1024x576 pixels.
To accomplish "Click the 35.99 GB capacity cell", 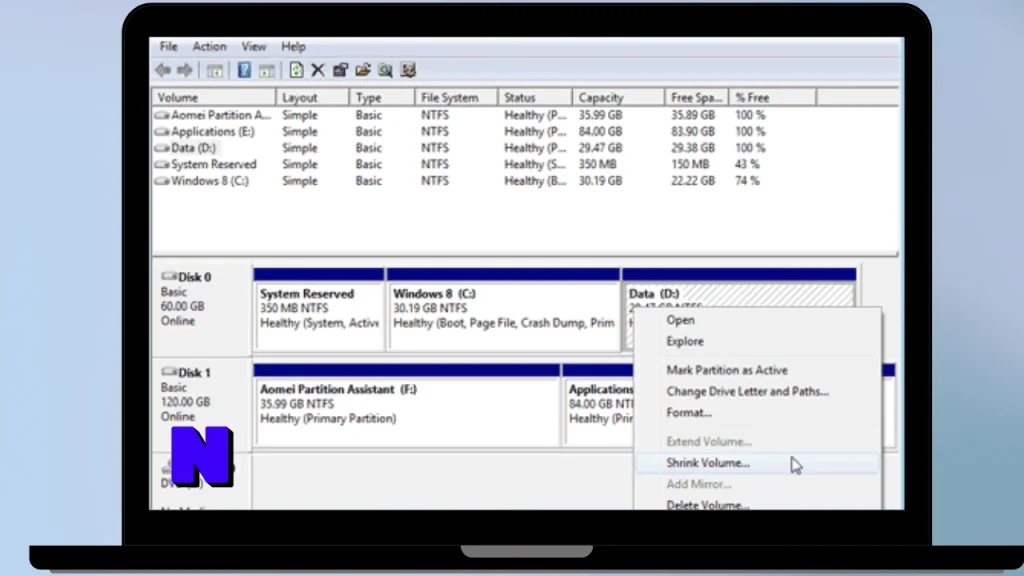I will 600,115.
